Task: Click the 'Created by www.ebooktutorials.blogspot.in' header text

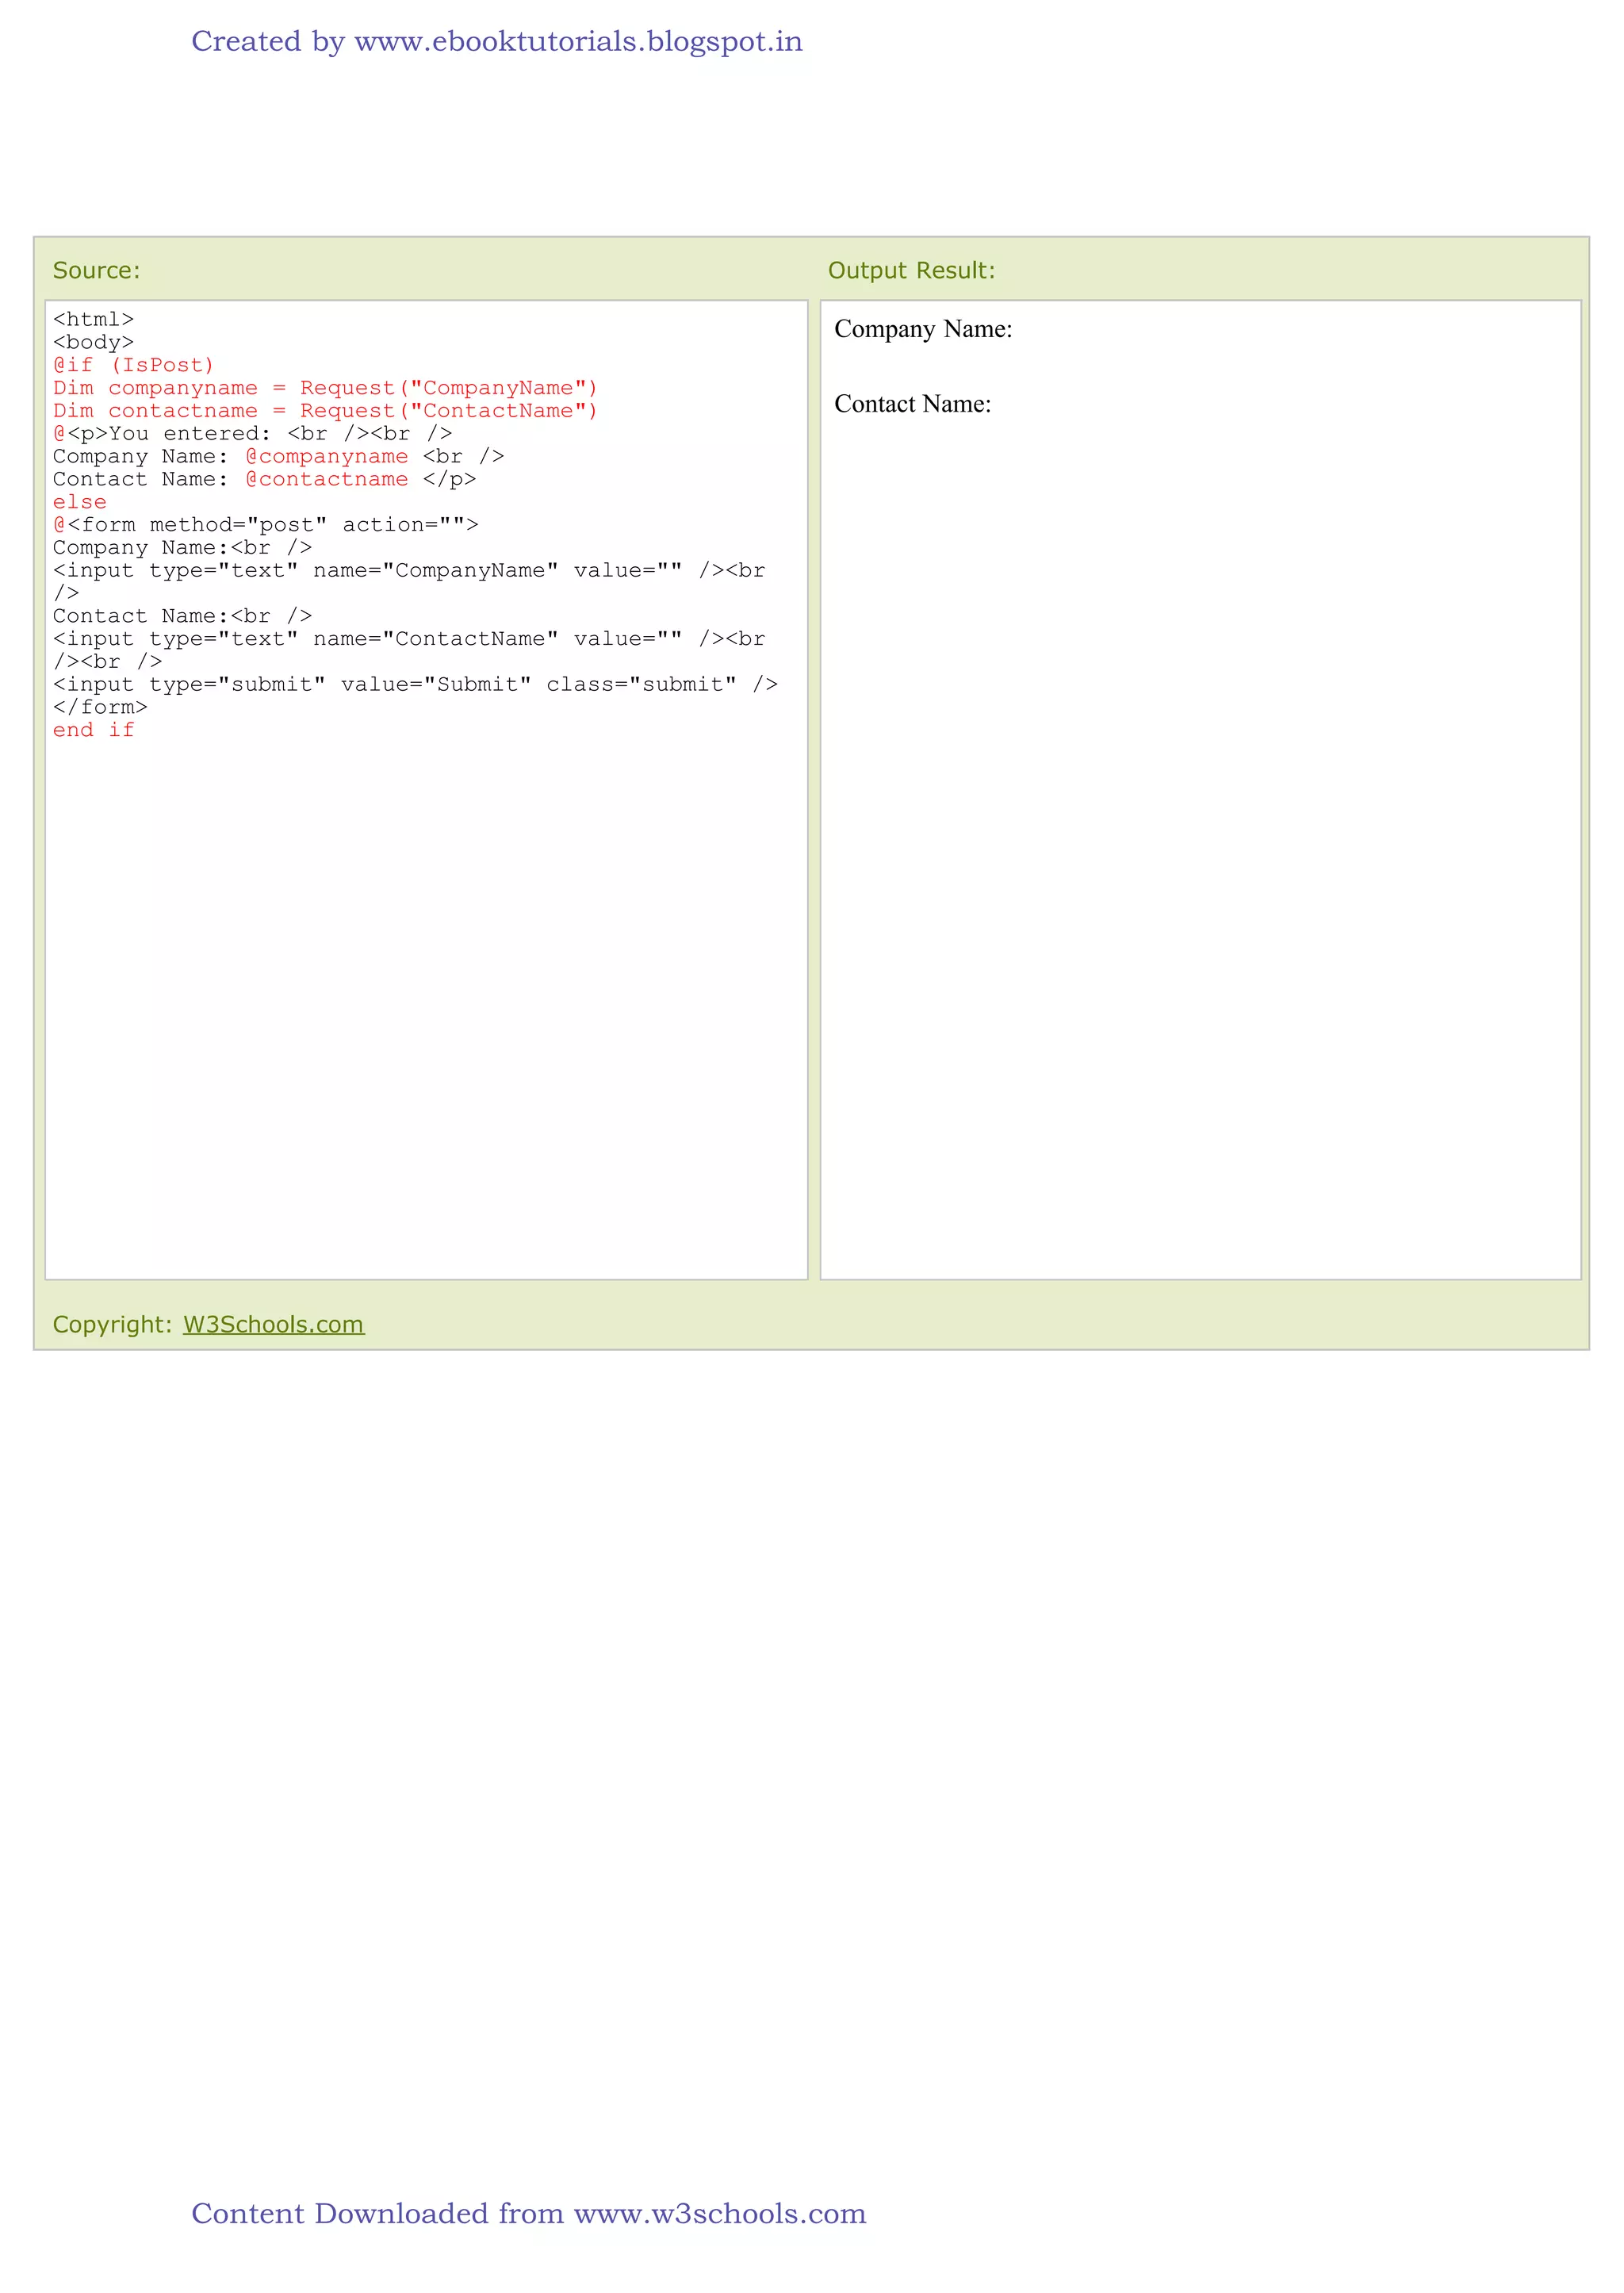Action: tap(497, 42)
